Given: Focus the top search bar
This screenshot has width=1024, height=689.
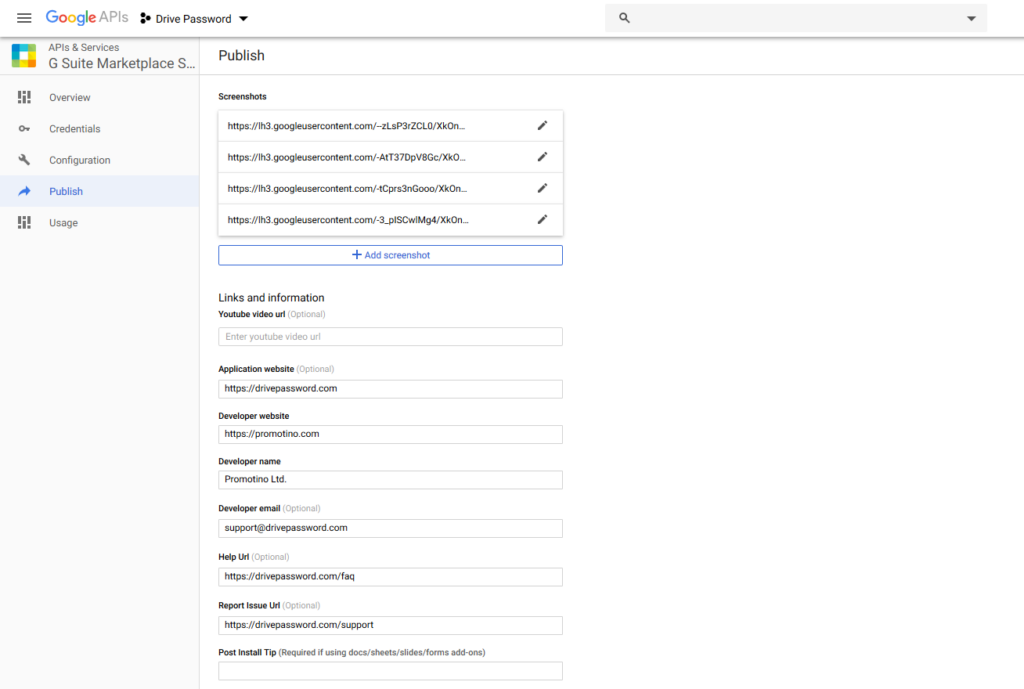Looking at the screenshot, I should [x=795, y=18].
